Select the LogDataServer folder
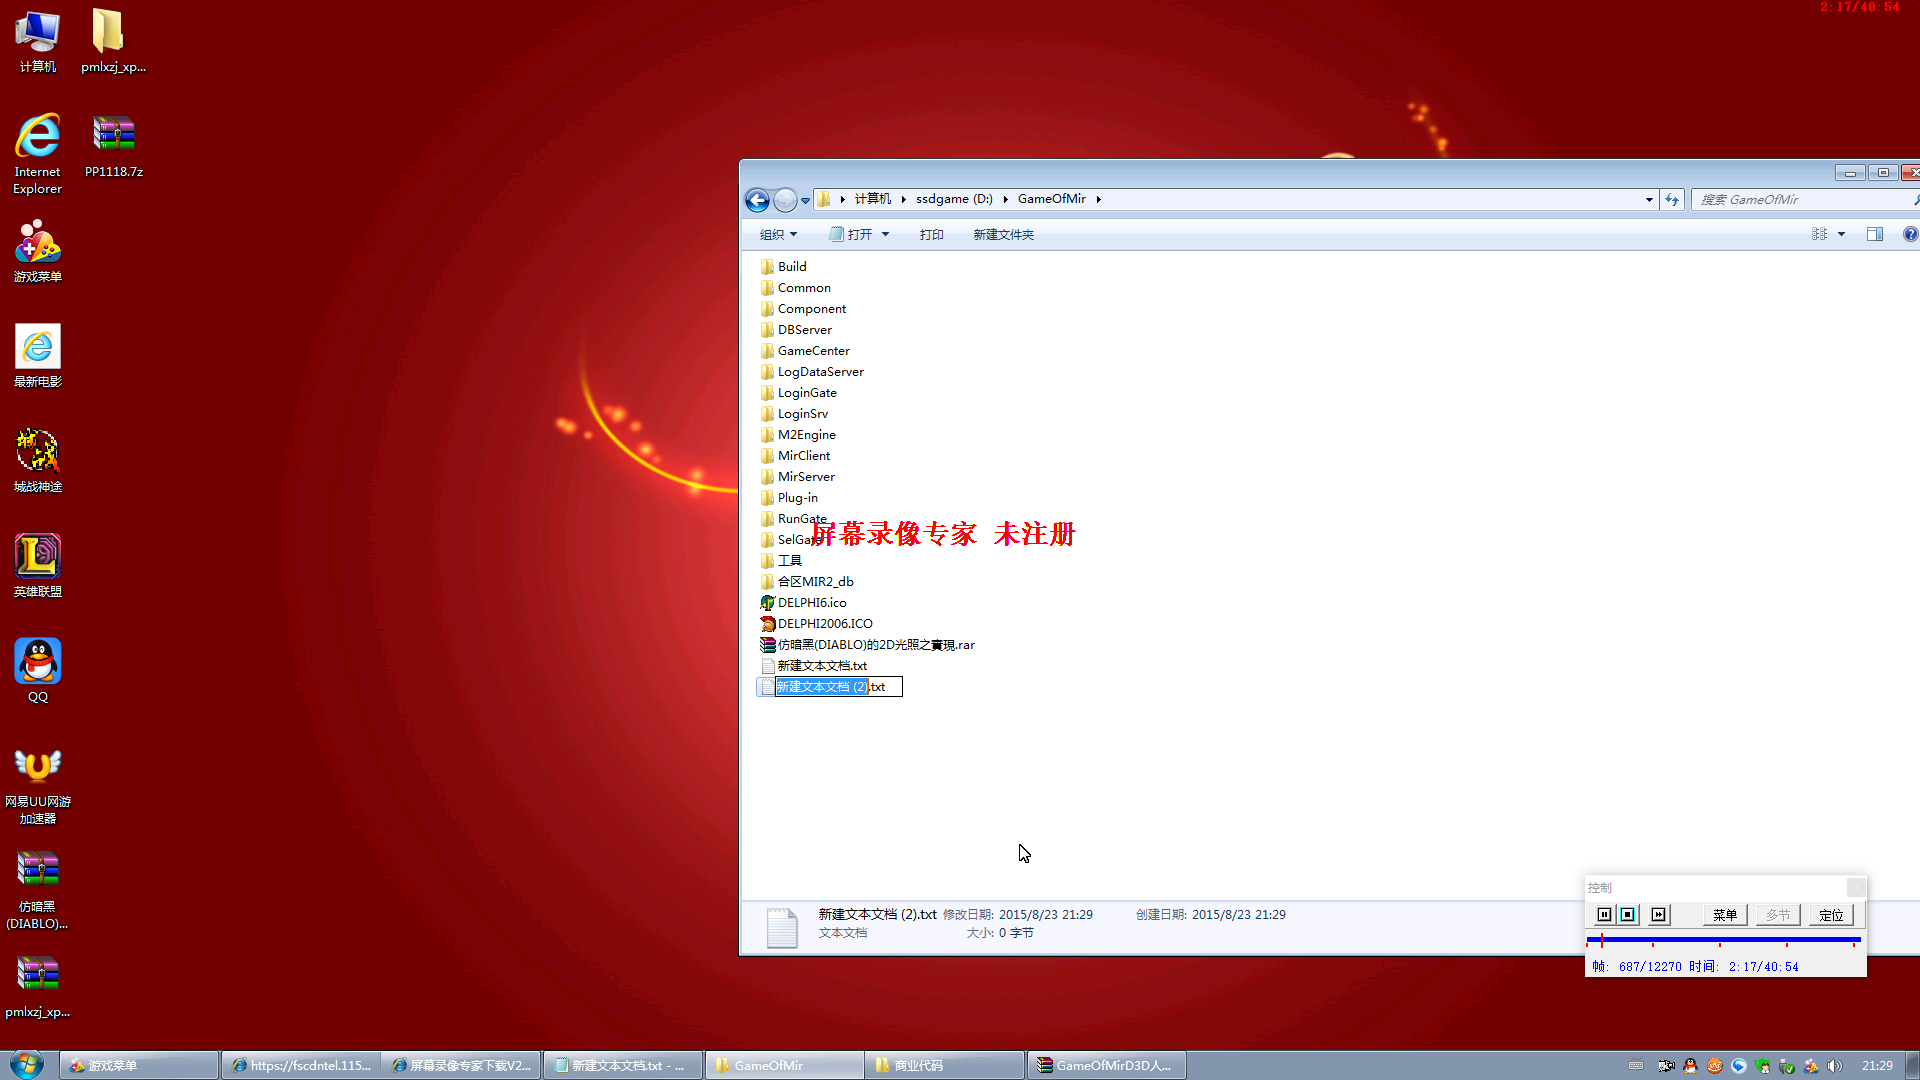Screen dimensions: 1920x1080 point(812,372)
